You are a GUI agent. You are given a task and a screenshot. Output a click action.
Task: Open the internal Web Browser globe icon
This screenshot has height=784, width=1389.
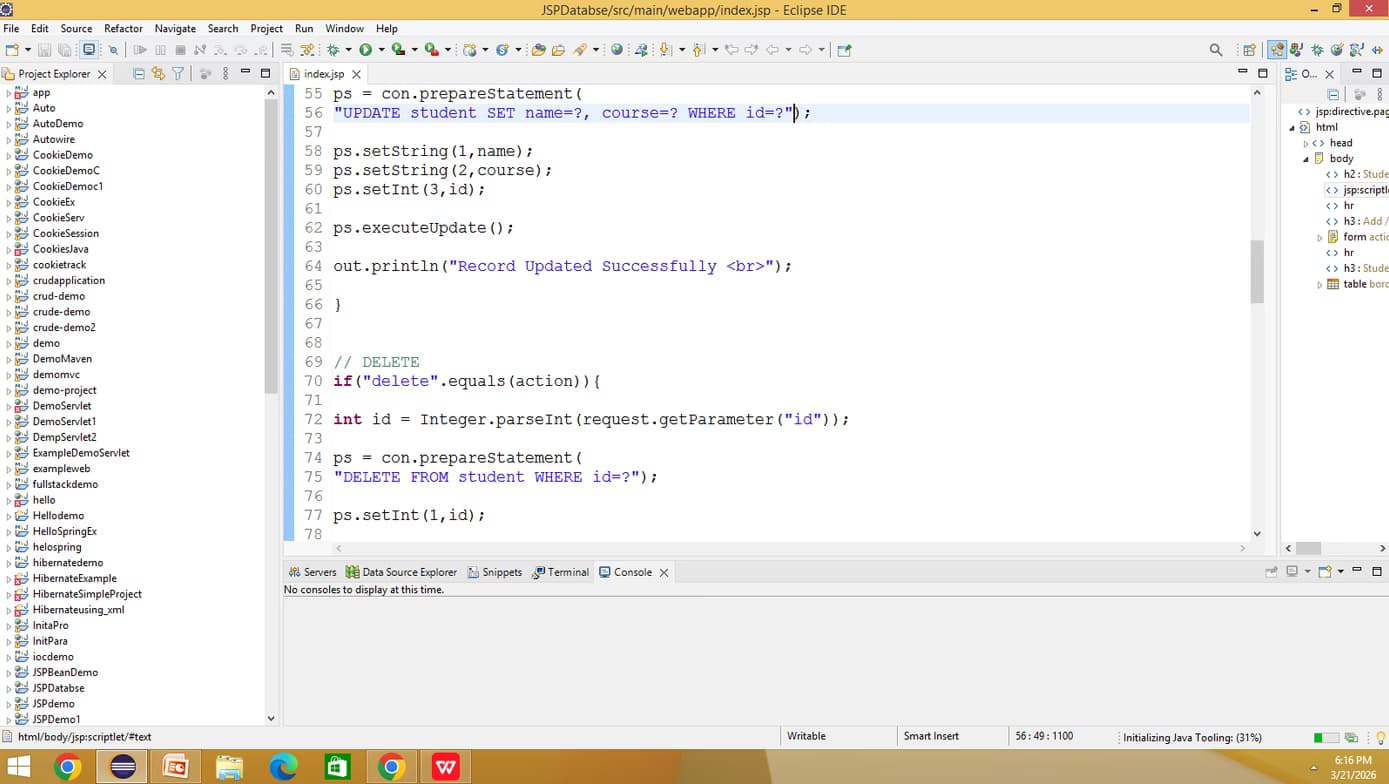(x=615, y=49)
